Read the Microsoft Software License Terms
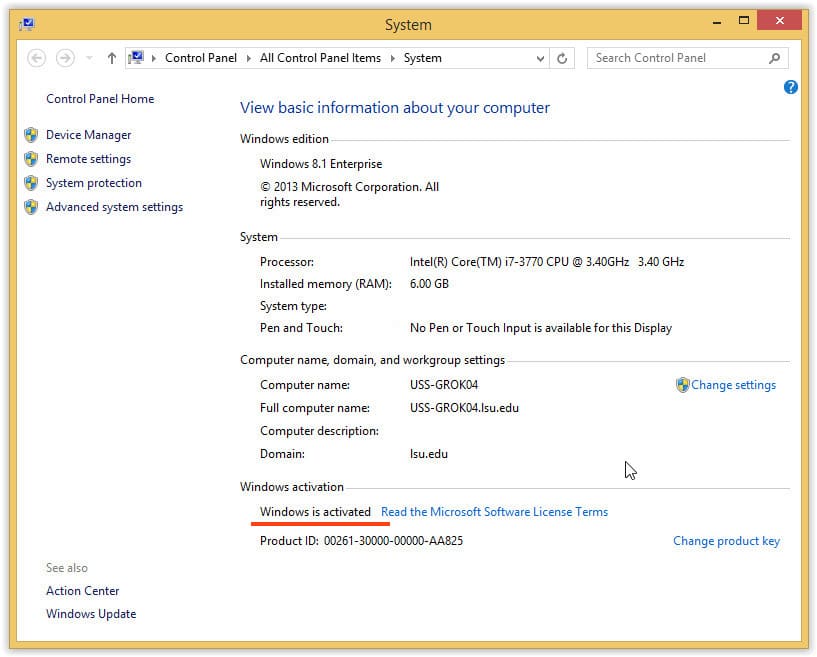Image resolution: width=817 pixels, height=657 pixels. [494, 512]
